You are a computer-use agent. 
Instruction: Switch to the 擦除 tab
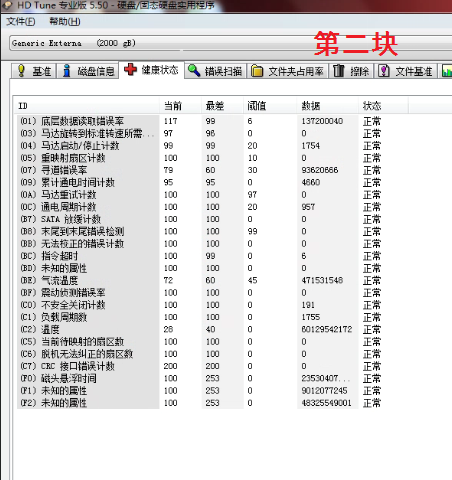(x=352, y=71)
